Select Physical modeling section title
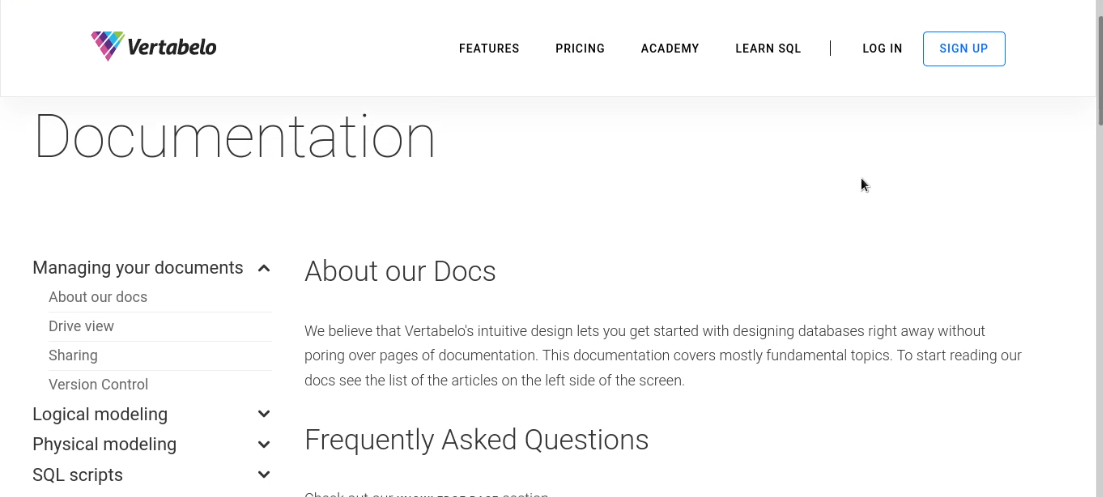1103x497 pixels. (x=104, y=444)
